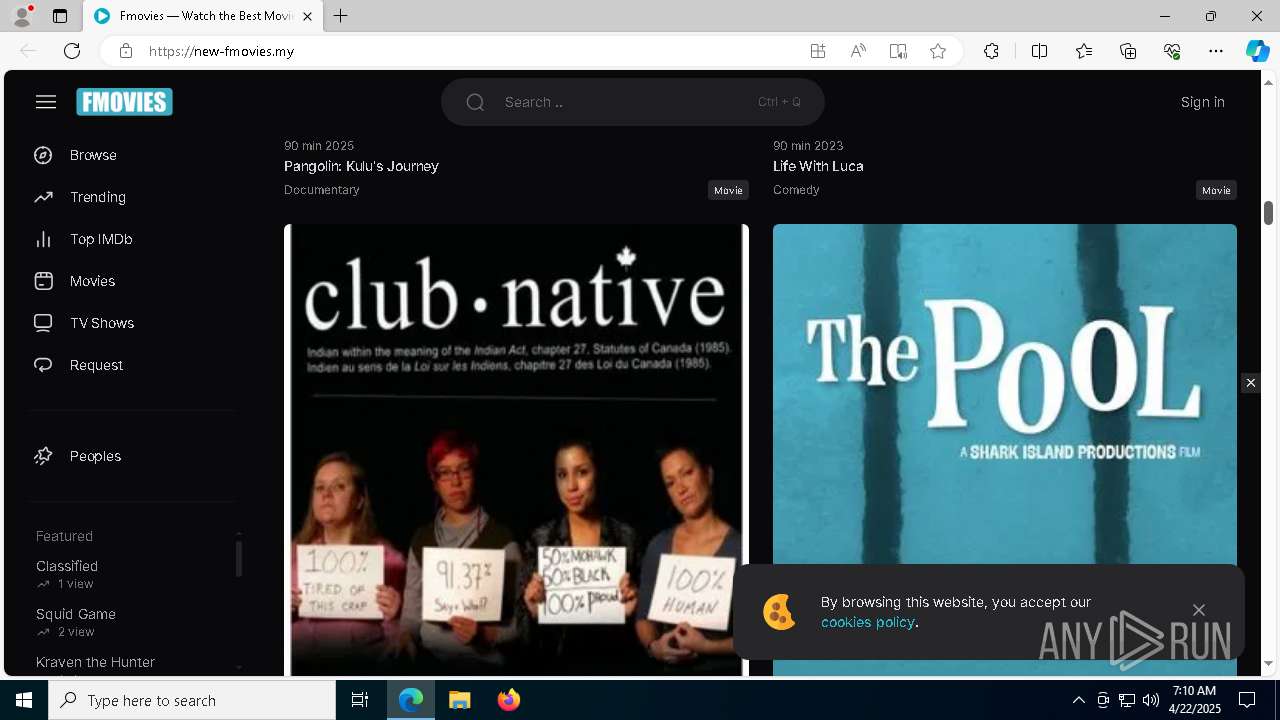This screenshot has height=720, width=1280.
Task: Open the Favorites list icon
Action: (1084, 51)
